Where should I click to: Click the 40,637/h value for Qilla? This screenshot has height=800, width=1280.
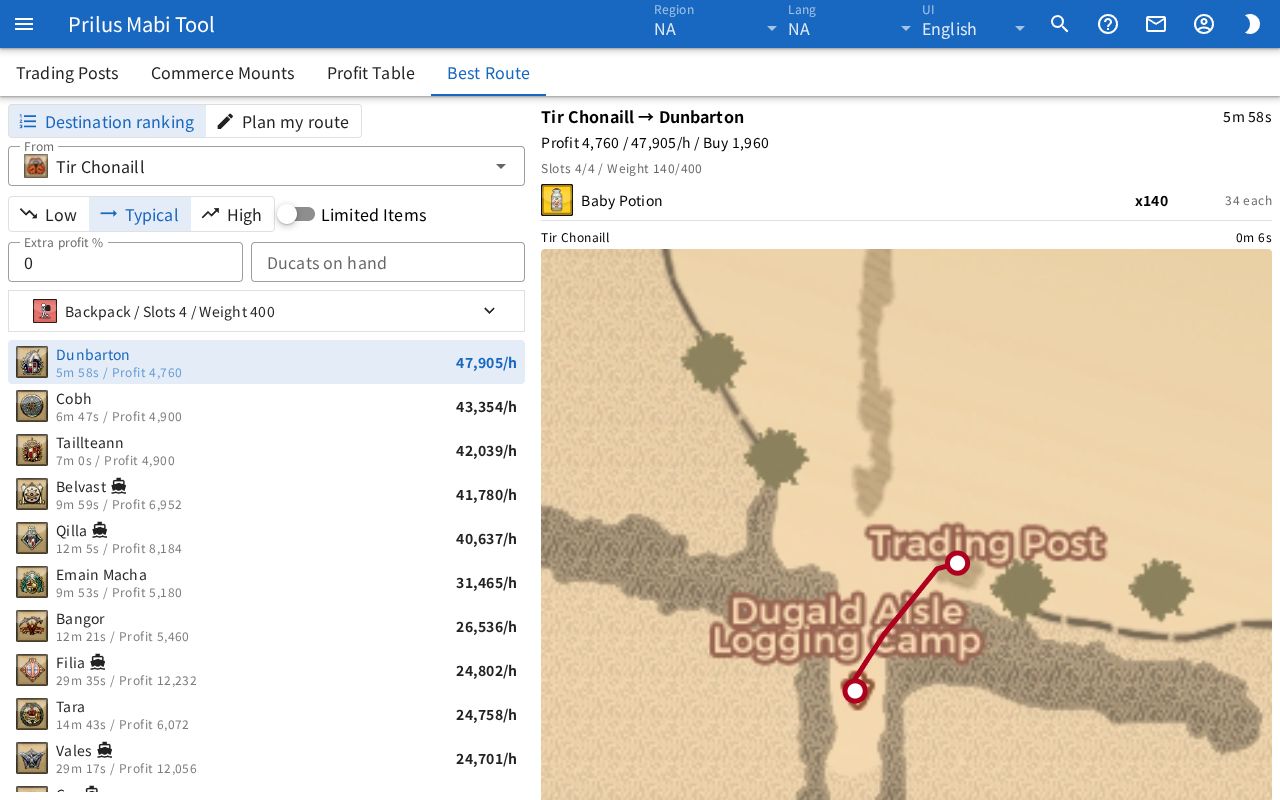486,538
